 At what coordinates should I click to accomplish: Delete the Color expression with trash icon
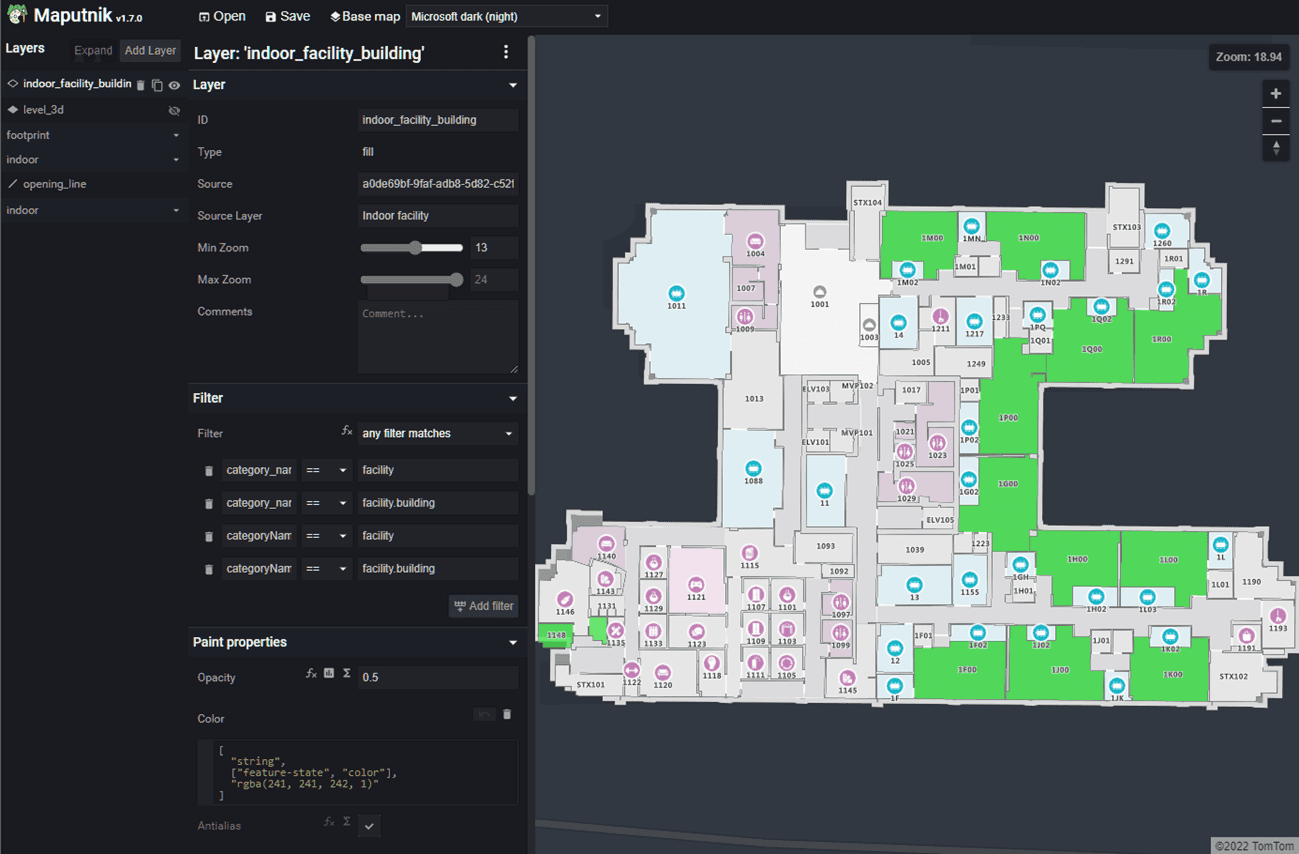coord(507,714)
